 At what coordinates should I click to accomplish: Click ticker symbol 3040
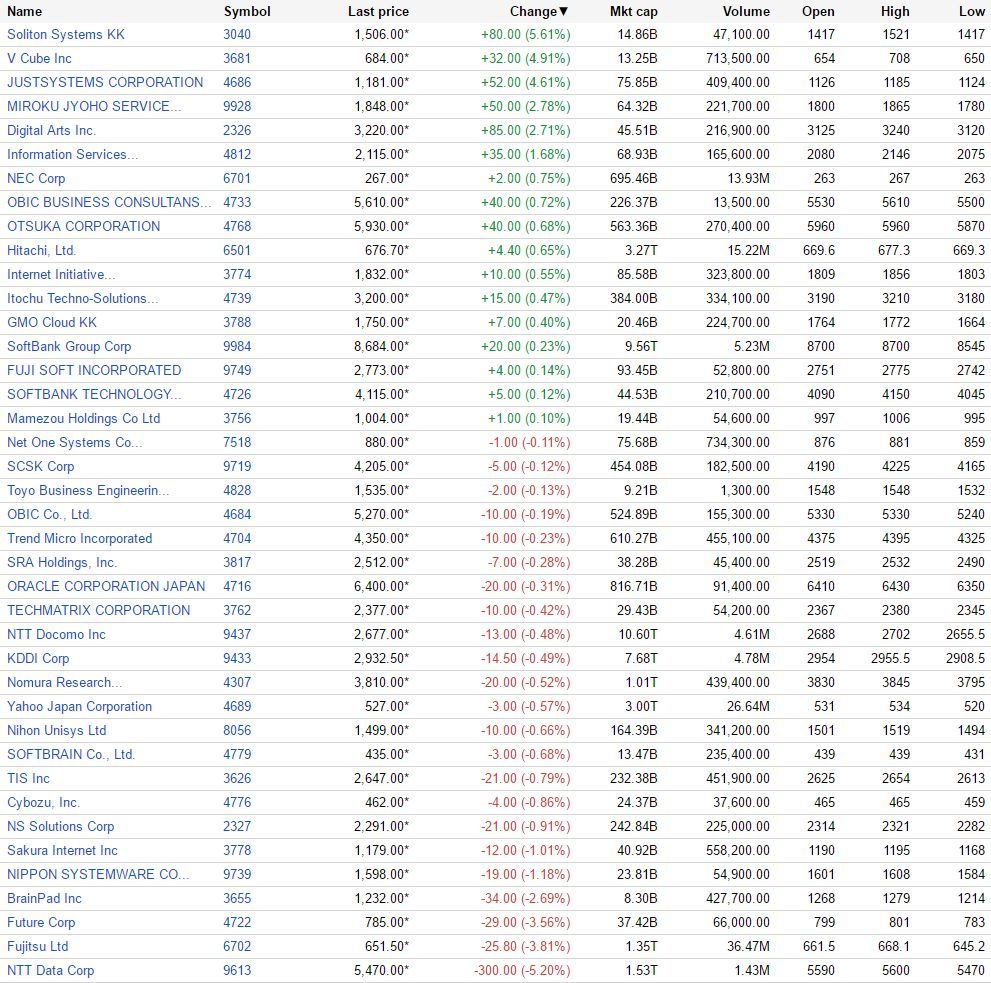[237, 34]
